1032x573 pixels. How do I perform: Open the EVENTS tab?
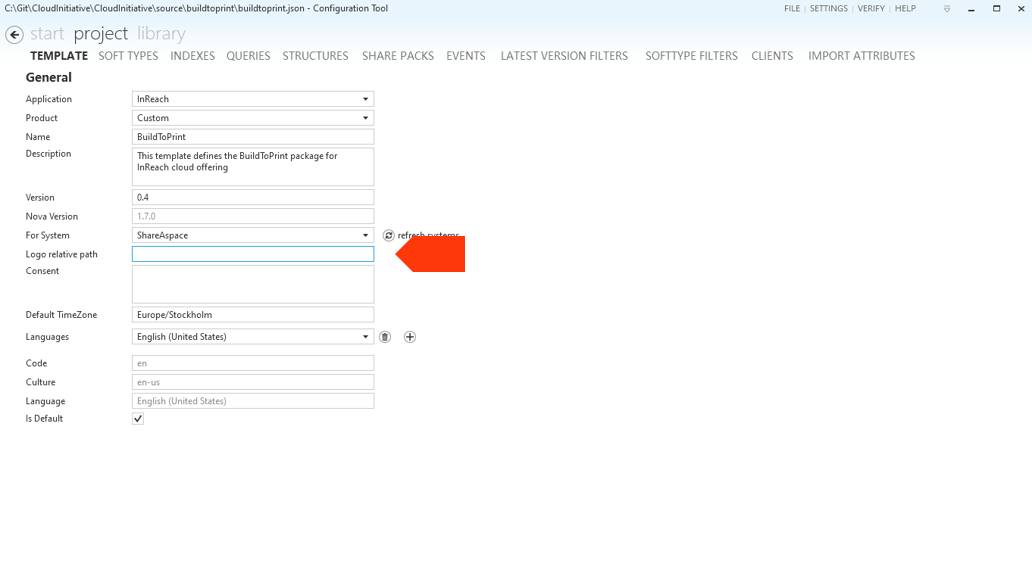tap(465, 56)
